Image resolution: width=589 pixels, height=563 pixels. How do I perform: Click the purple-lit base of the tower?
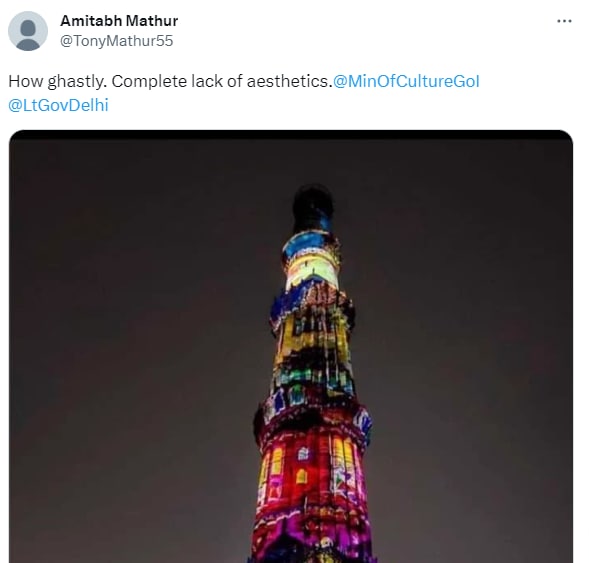pyautogui.click(x=312, y=535)
